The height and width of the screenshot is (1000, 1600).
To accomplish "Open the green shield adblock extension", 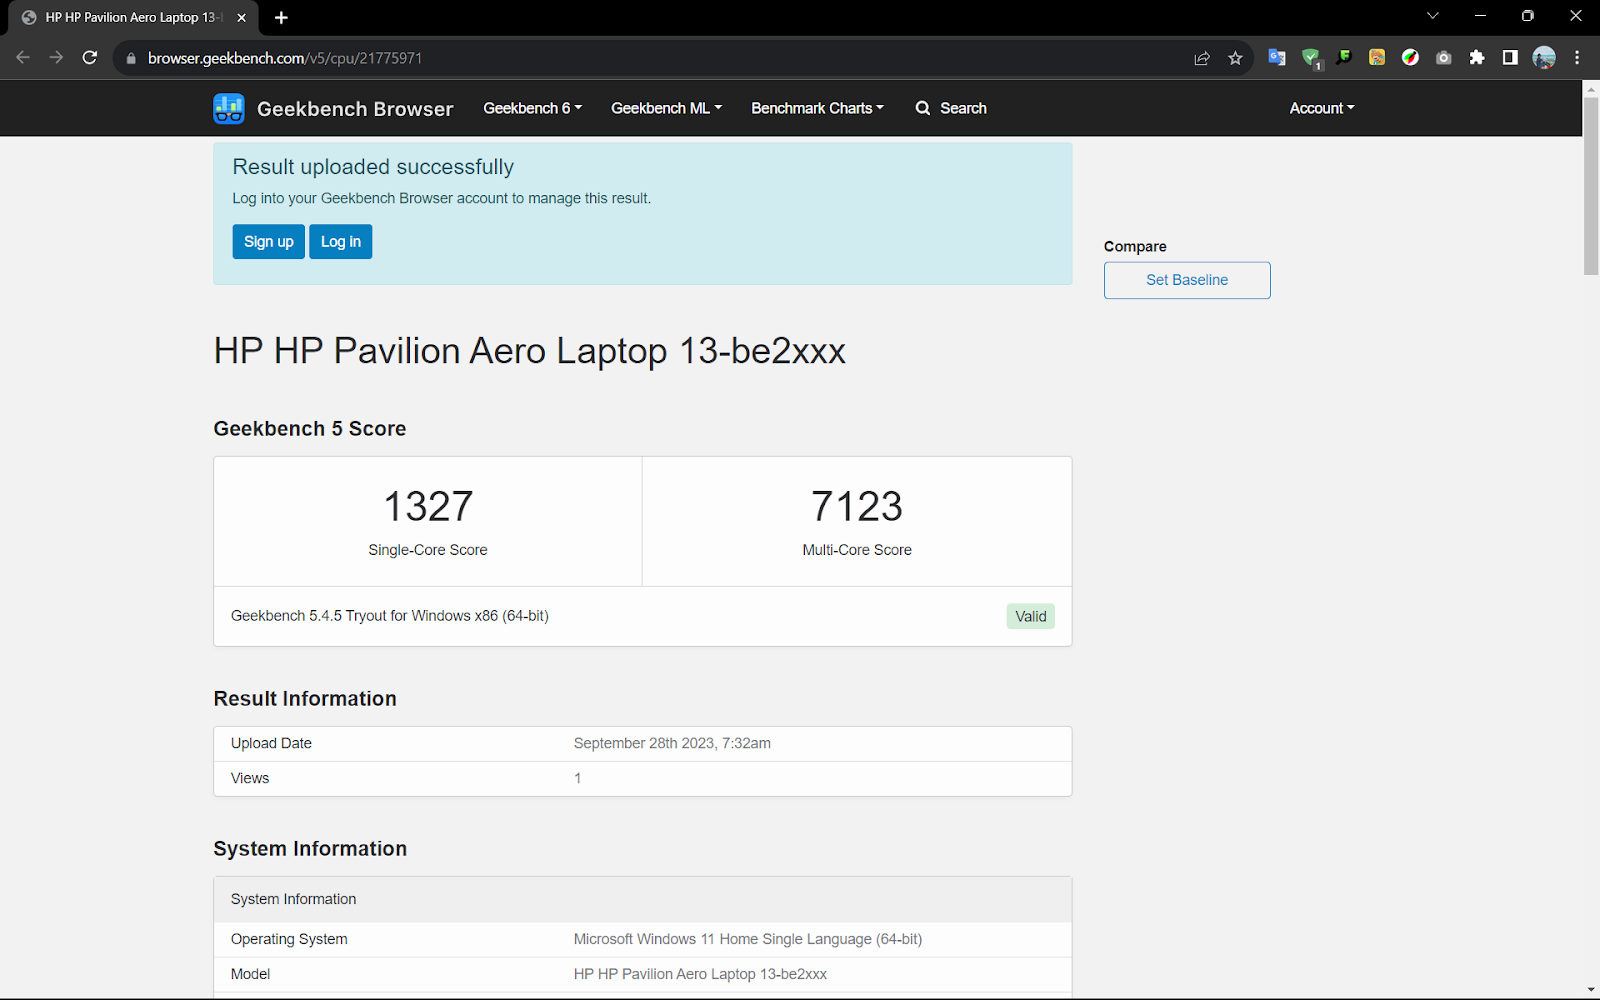I will [x=1311, y=58].
